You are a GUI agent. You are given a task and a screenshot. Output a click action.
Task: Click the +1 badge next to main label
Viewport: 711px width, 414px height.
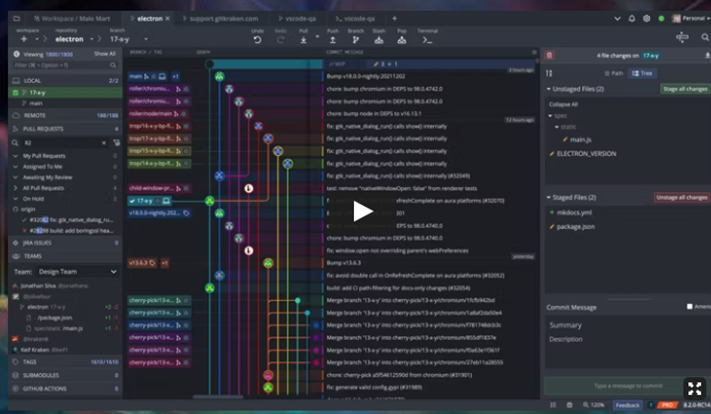(x=175, y=77)
